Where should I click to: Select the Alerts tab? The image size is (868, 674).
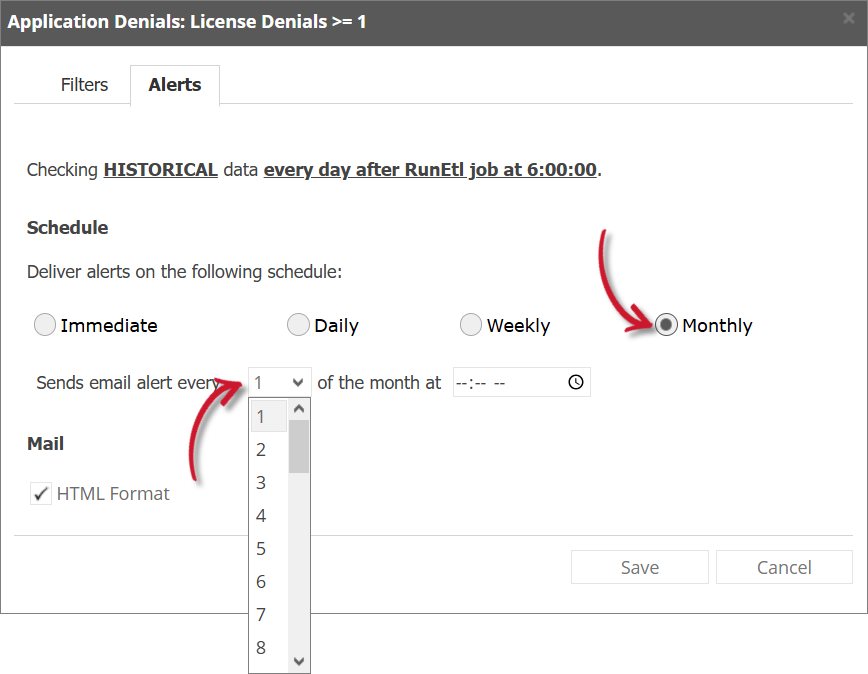coord(174,85)
